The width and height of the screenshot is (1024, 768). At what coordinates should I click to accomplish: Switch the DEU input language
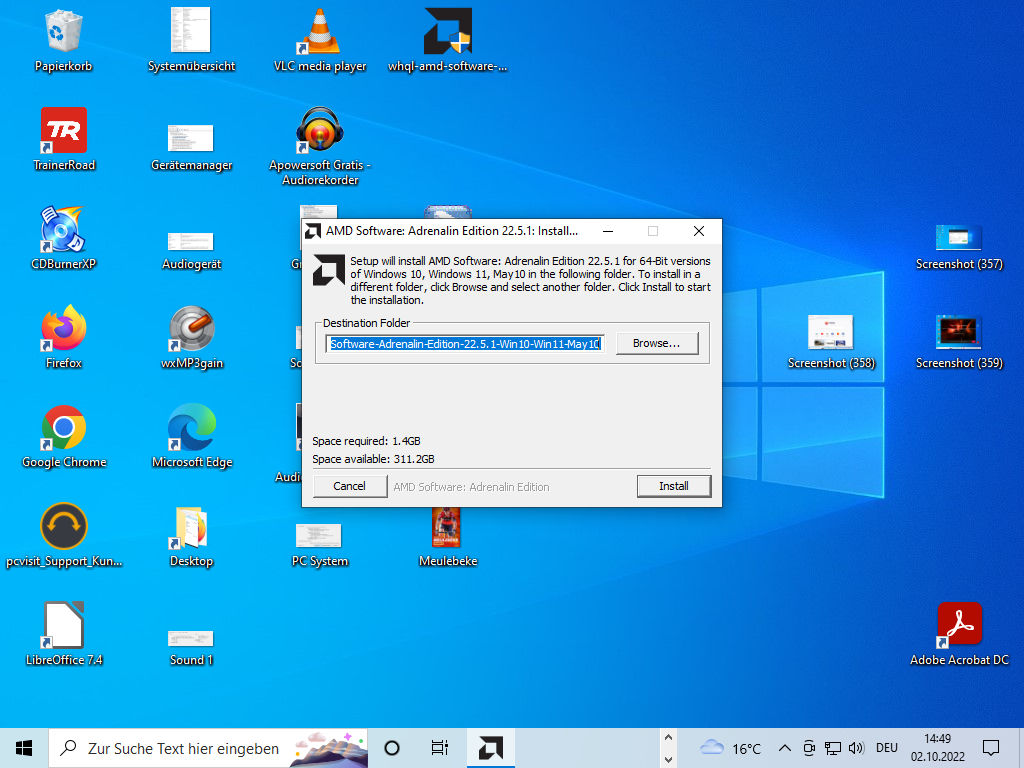(x=887, y=748)
